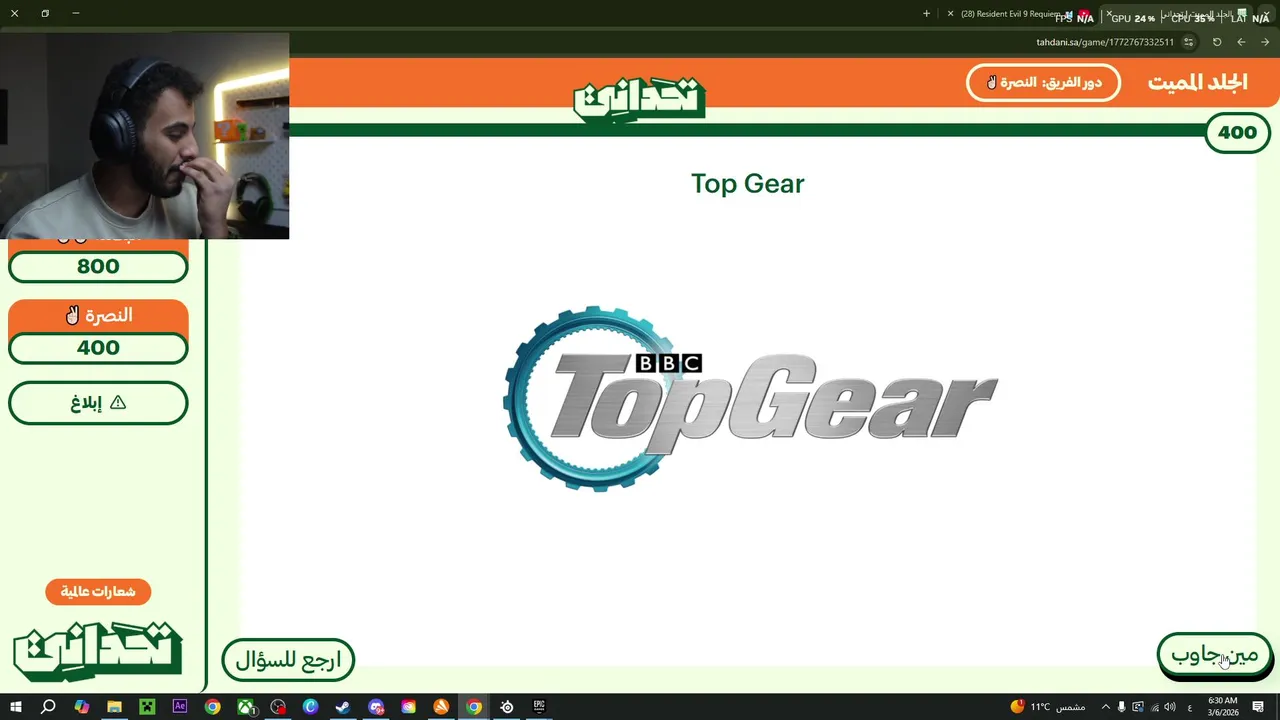Screen dimensions: 1280x720
Task: Click the display capture tray icon
Action: [1138, 707]
